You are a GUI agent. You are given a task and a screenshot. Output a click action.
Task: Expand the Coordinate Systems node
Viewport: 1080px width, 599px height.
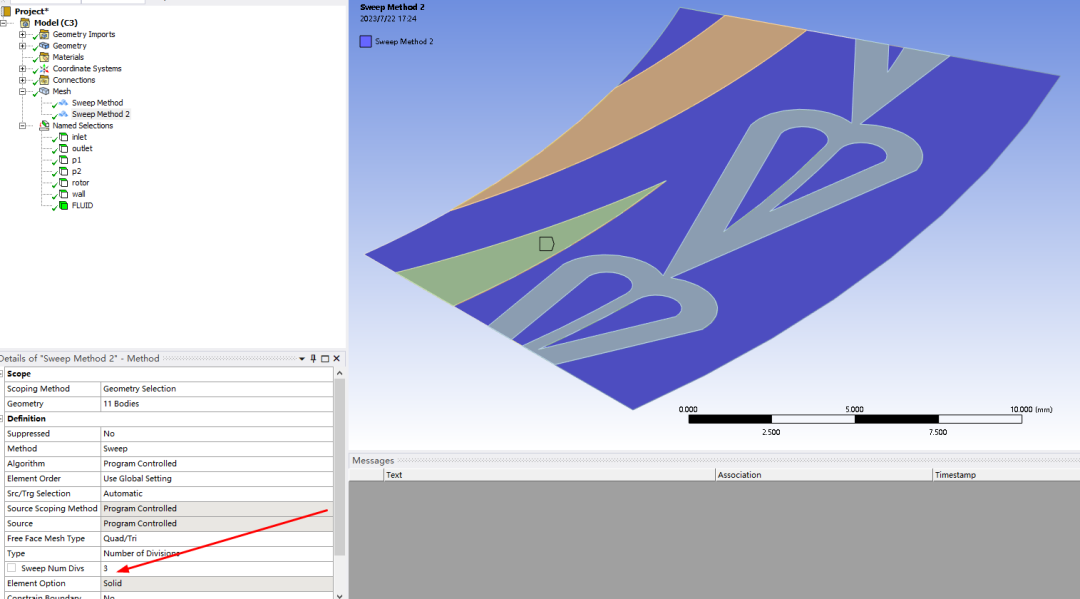(x=22, y=69)
